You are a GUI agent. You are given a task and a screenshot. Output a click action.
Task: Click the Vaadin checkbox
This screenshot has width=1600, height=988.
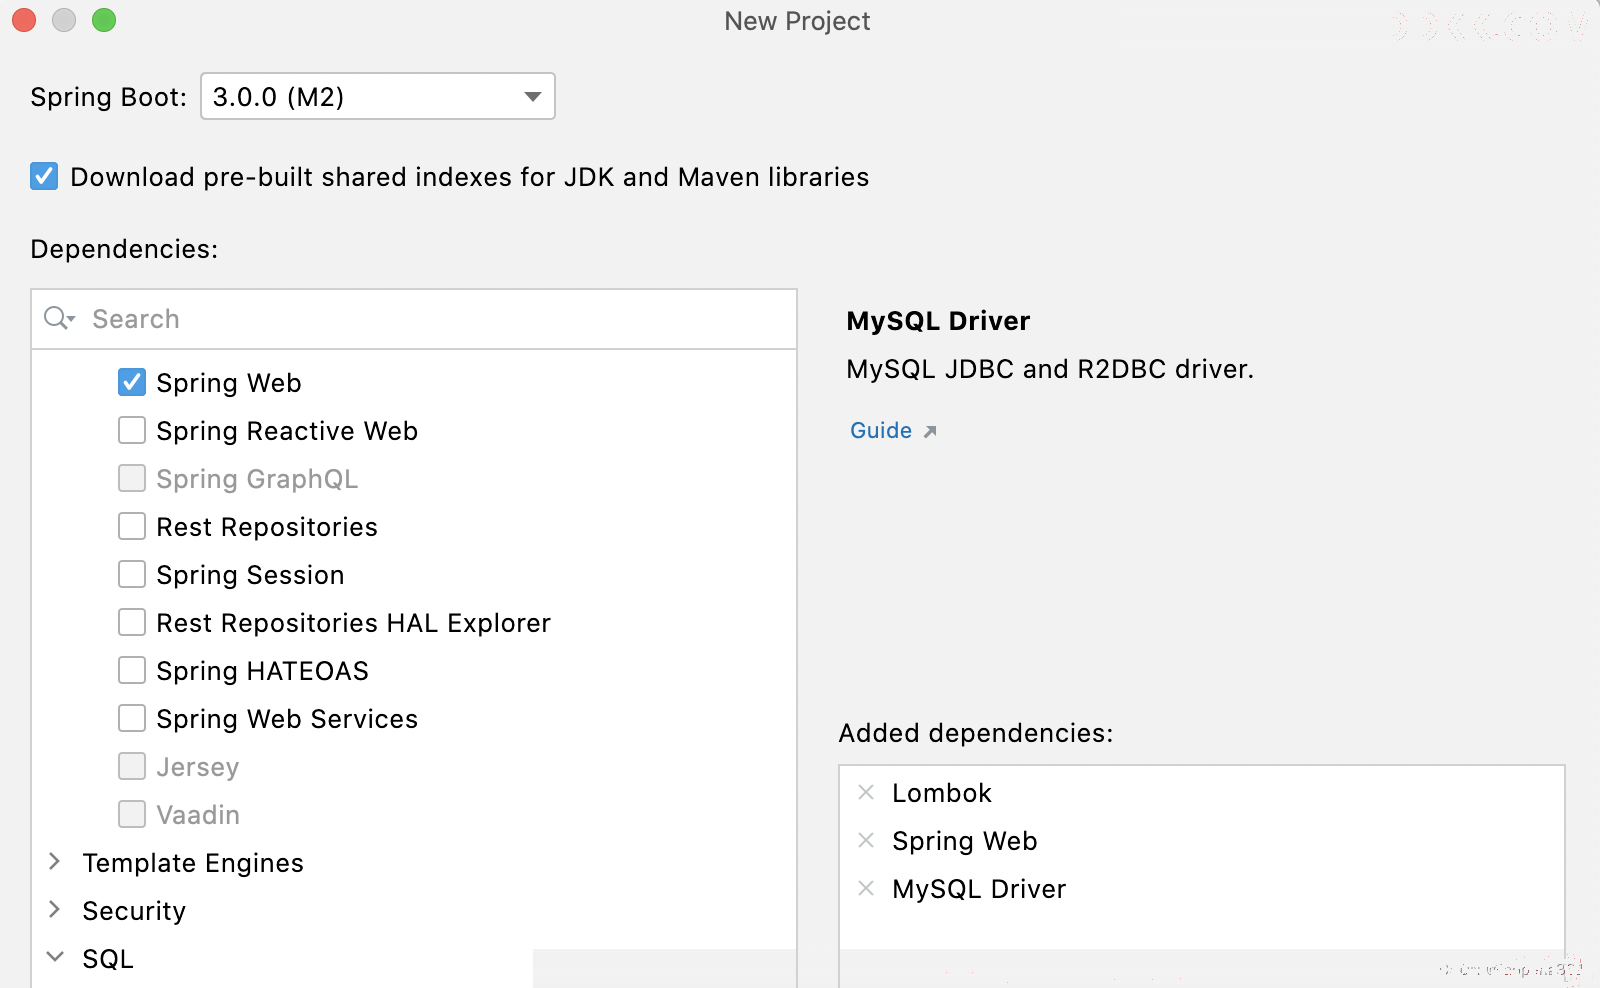pyautogui.click(x=132, y=814)
